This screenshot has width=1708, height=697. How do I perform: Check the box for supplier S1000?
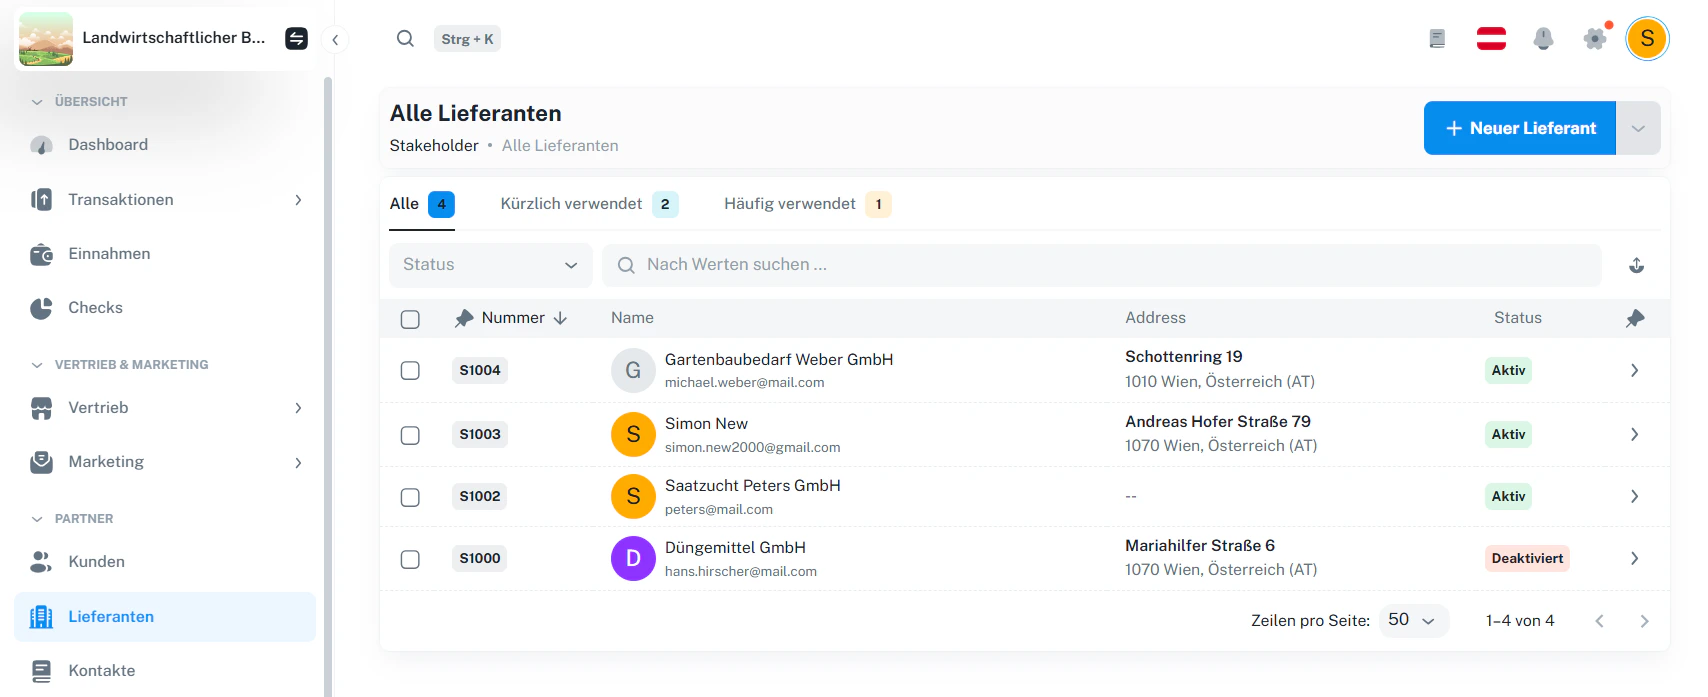pos(410,559)
